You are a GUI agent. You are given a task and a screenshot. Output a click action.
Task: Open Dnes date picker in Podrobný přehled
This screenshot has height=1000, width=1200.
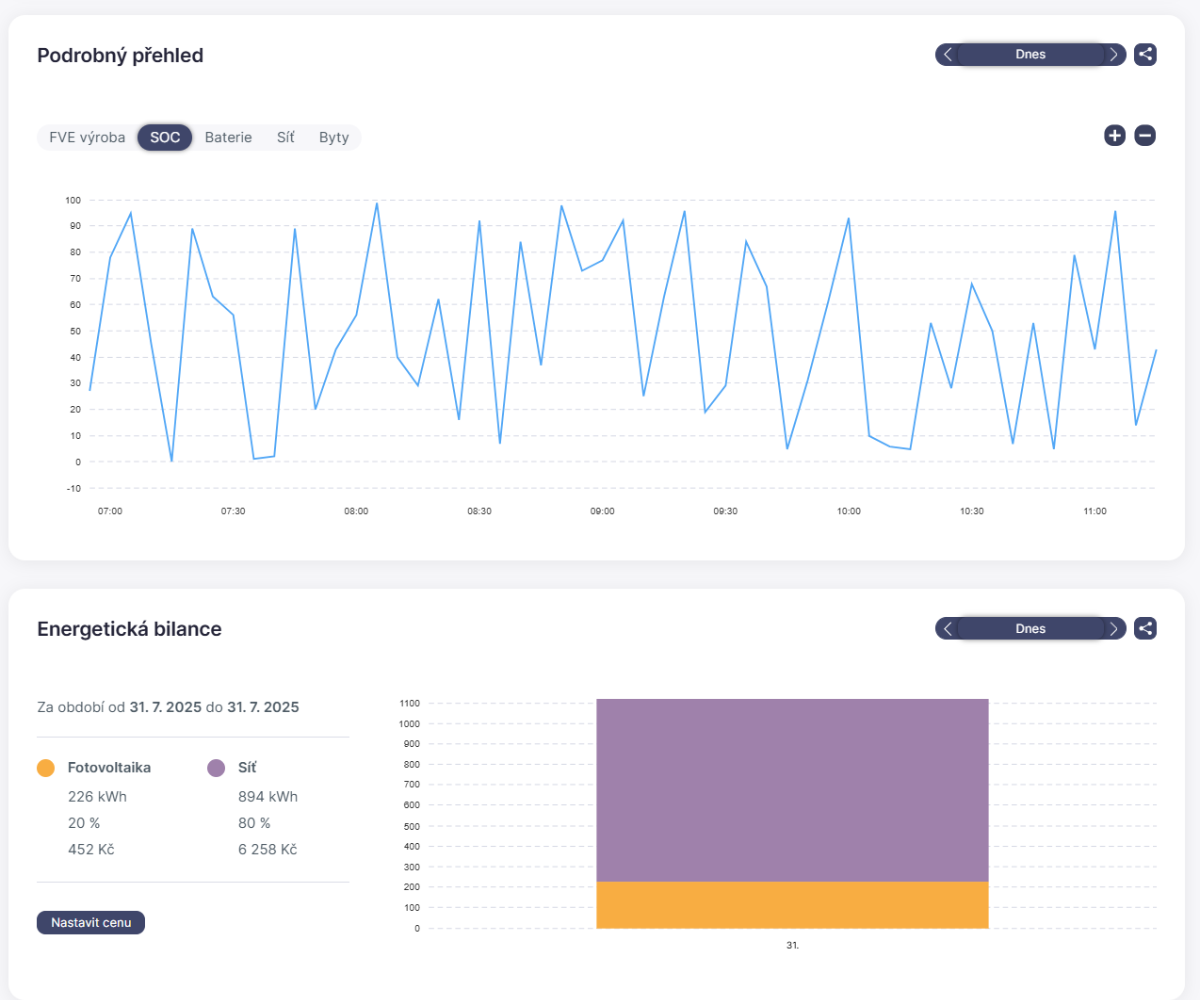coord(1030,55)
